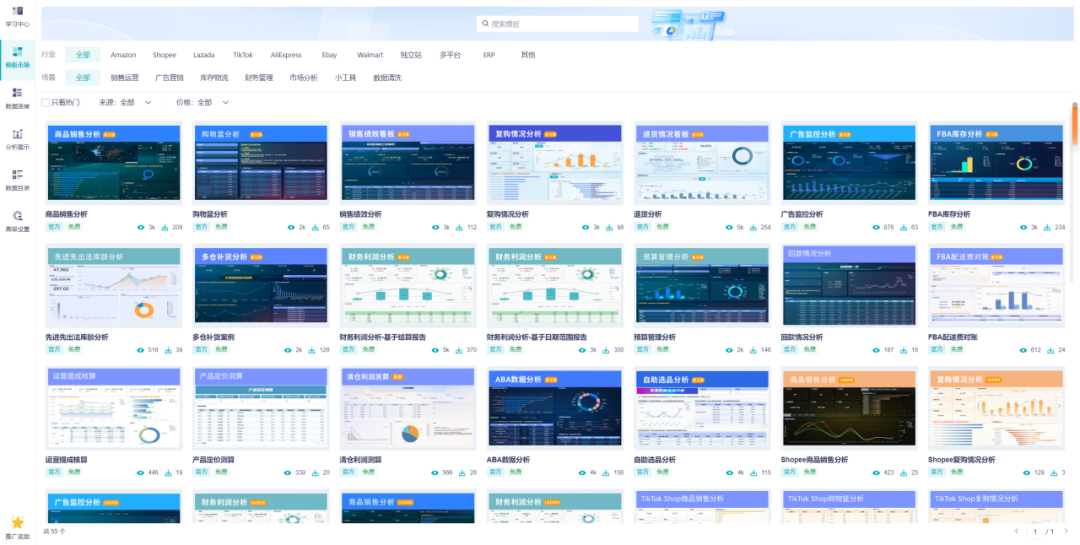Click the download icon on 商品销售分析 card
Screen dimensions: 1080x545
click(165, 227)
